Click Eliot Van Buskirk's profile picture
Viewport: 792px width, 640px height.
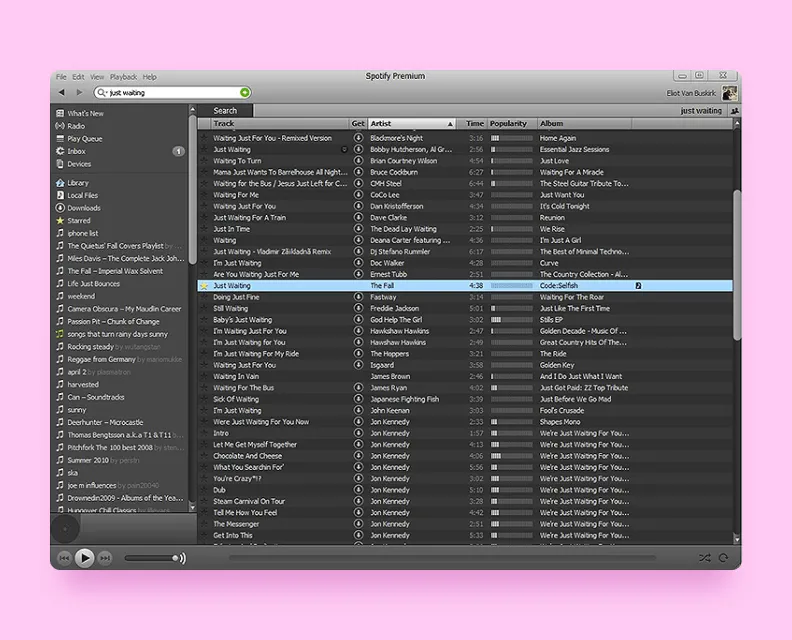(x=729, y=93)
